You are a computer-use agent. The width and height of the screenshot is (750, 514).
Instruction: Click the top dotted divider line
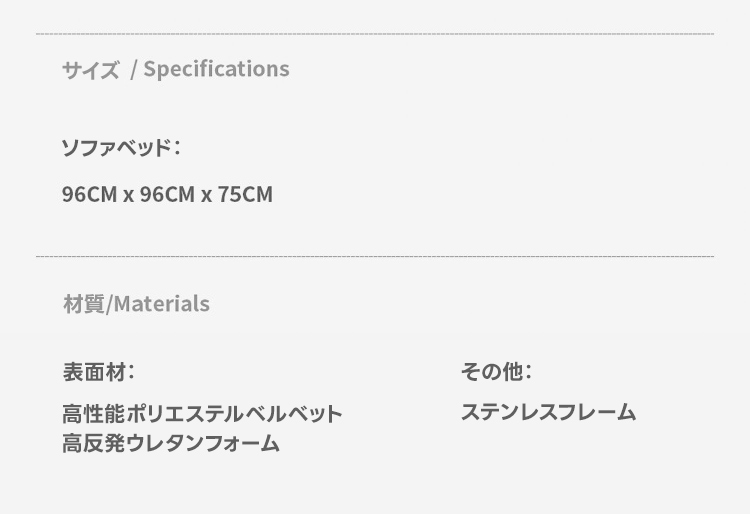click(375, 35)
